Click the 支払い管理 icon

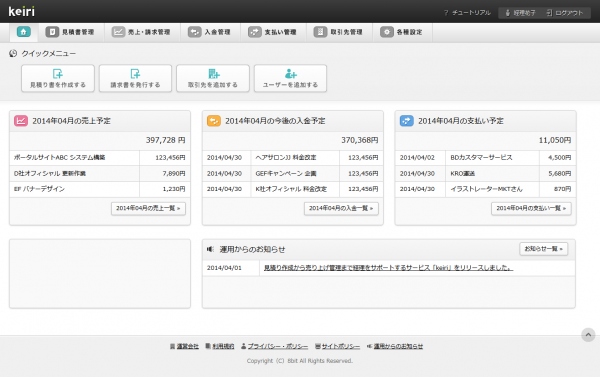[254, 32]
